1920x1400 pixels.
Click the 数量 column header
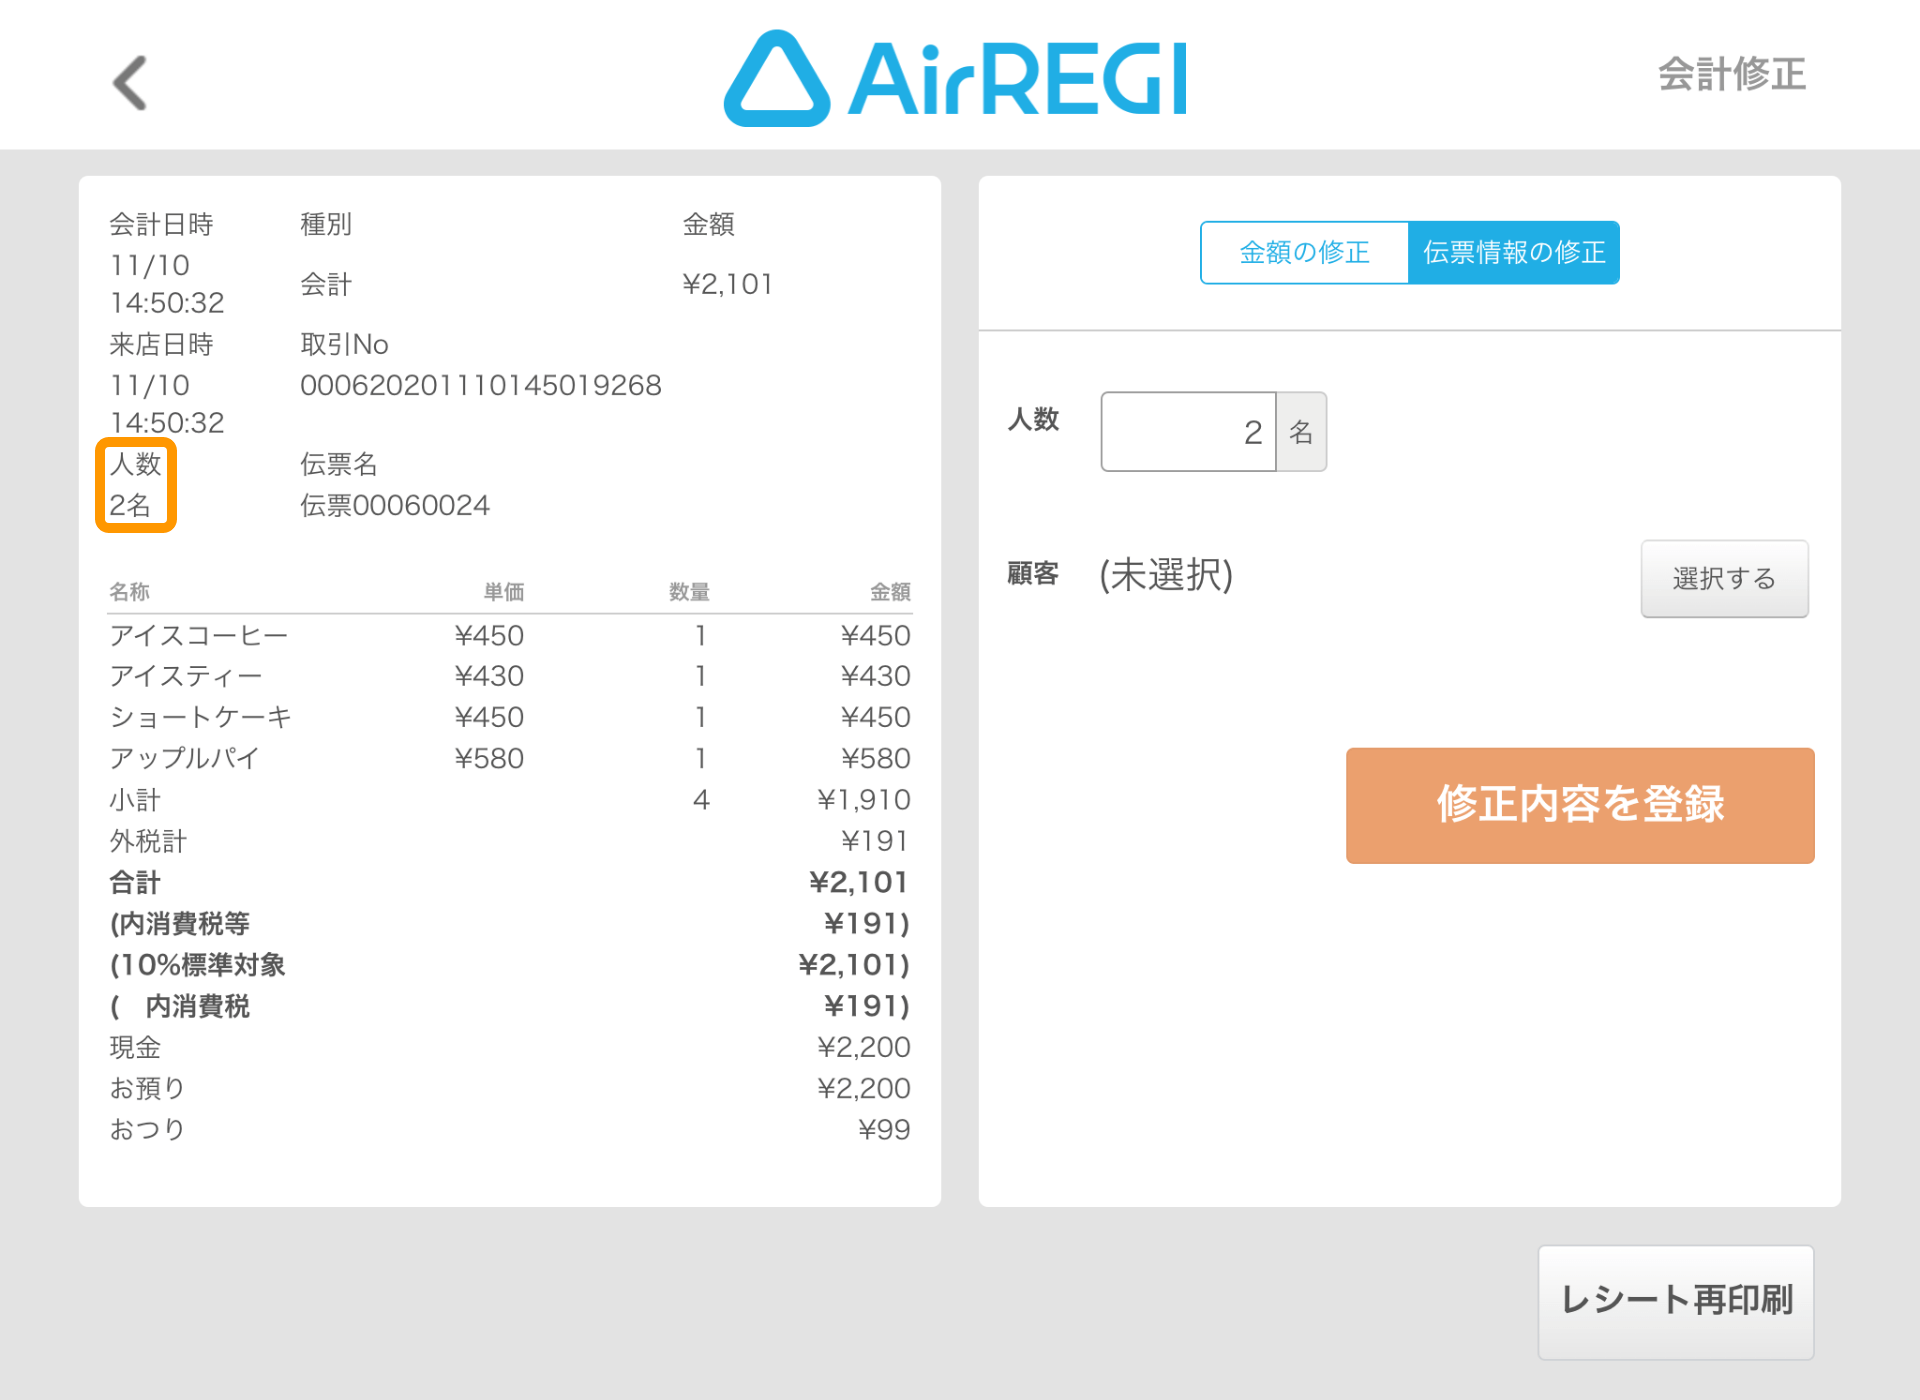point(689,592)
